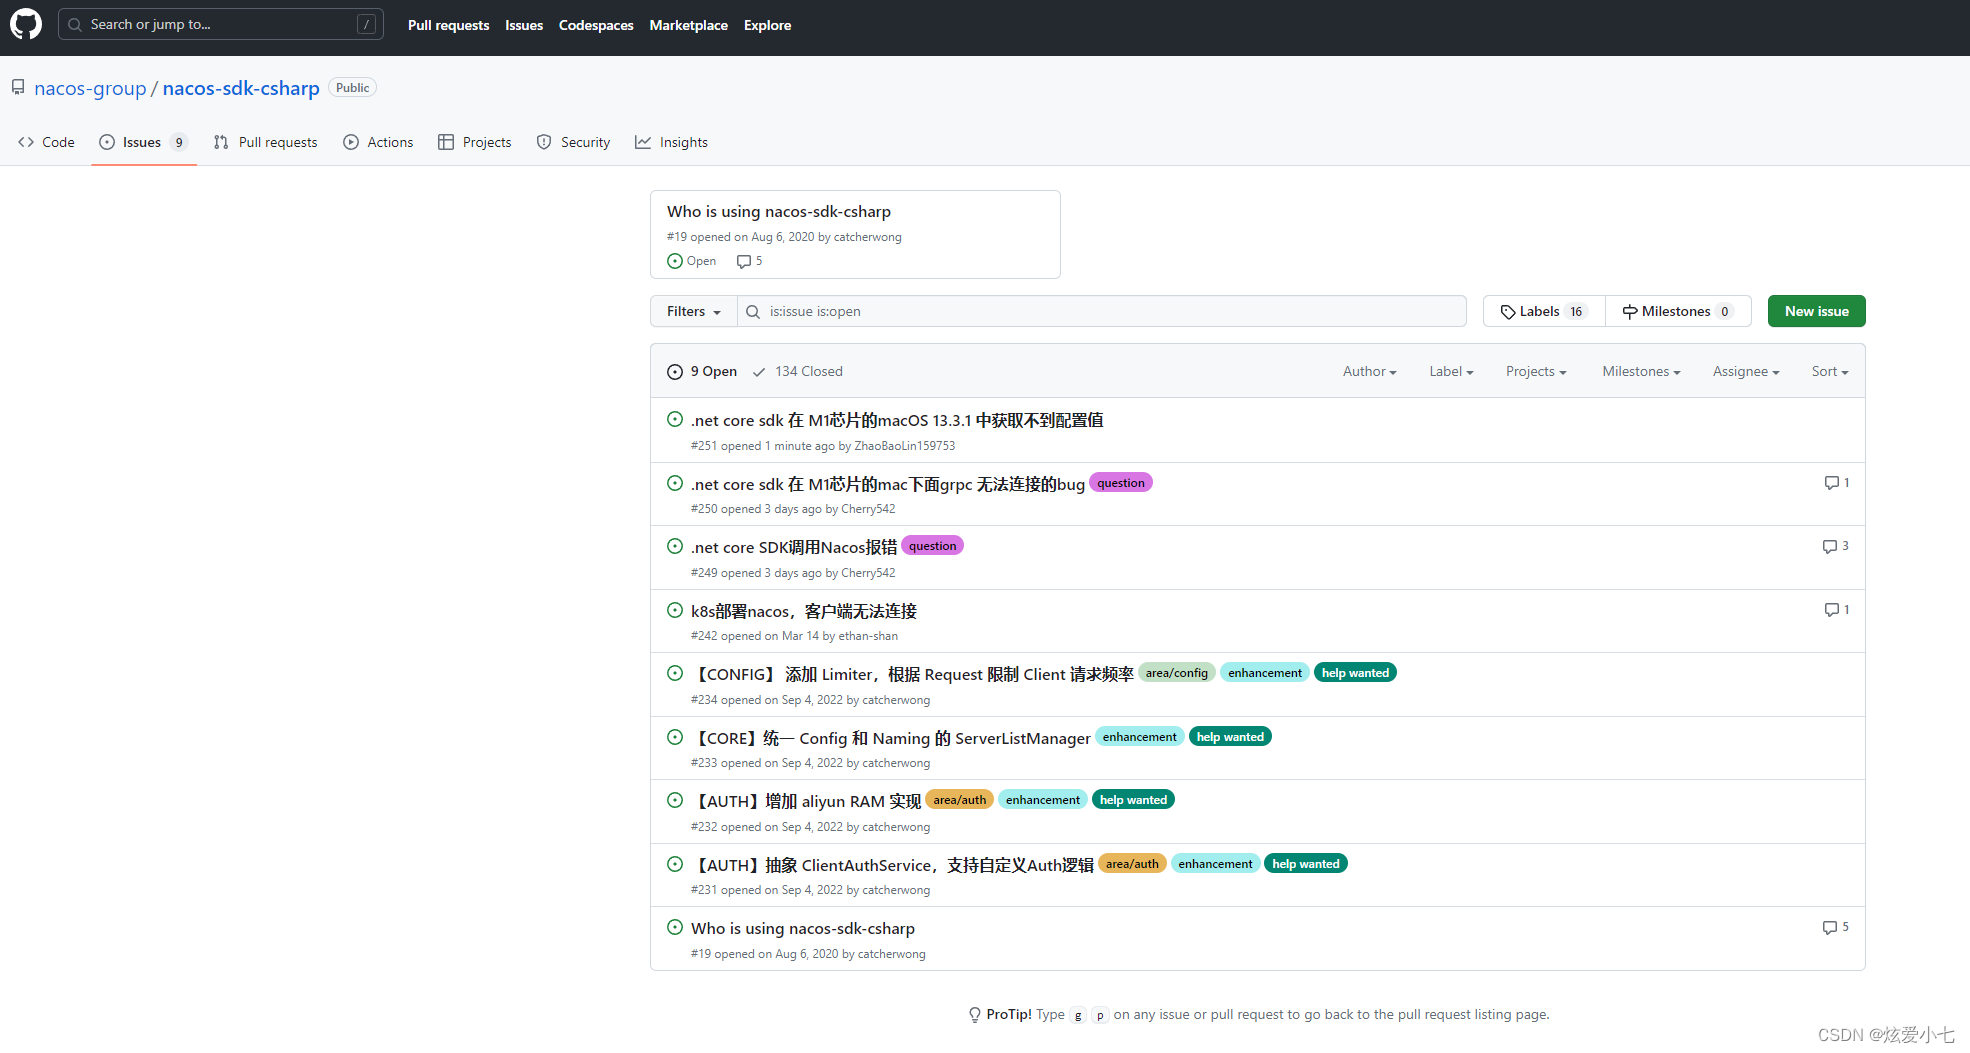Click open status icon of CORE ServerListManager issue
The image size is (1970, 1053).
pyautogui.click(x=675, y=738)
